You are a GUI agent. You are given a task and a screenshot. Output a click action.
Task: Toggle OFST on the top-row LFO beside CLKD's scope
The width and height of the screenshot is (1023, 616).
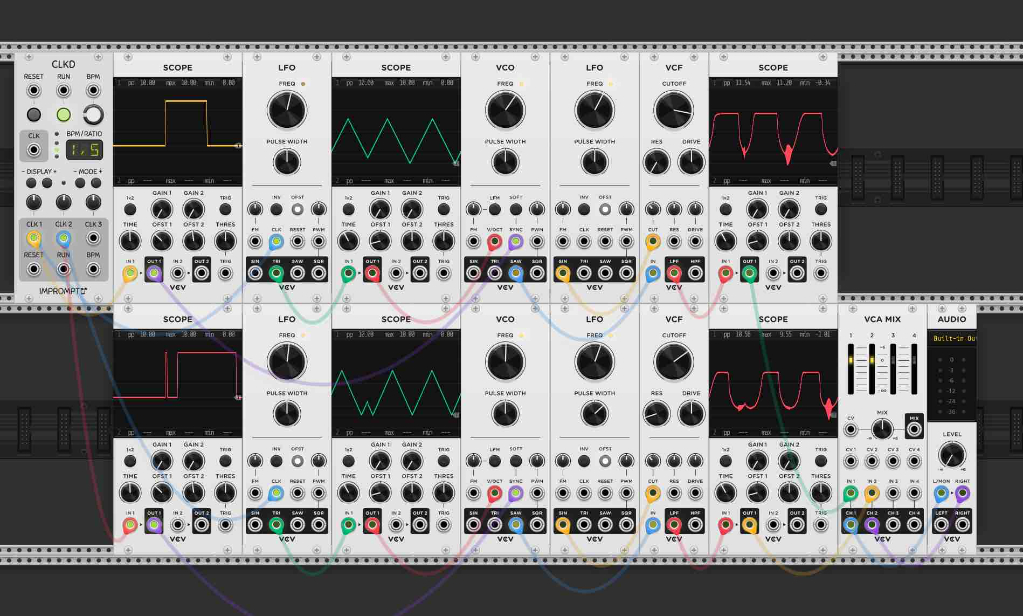point(297,210)
